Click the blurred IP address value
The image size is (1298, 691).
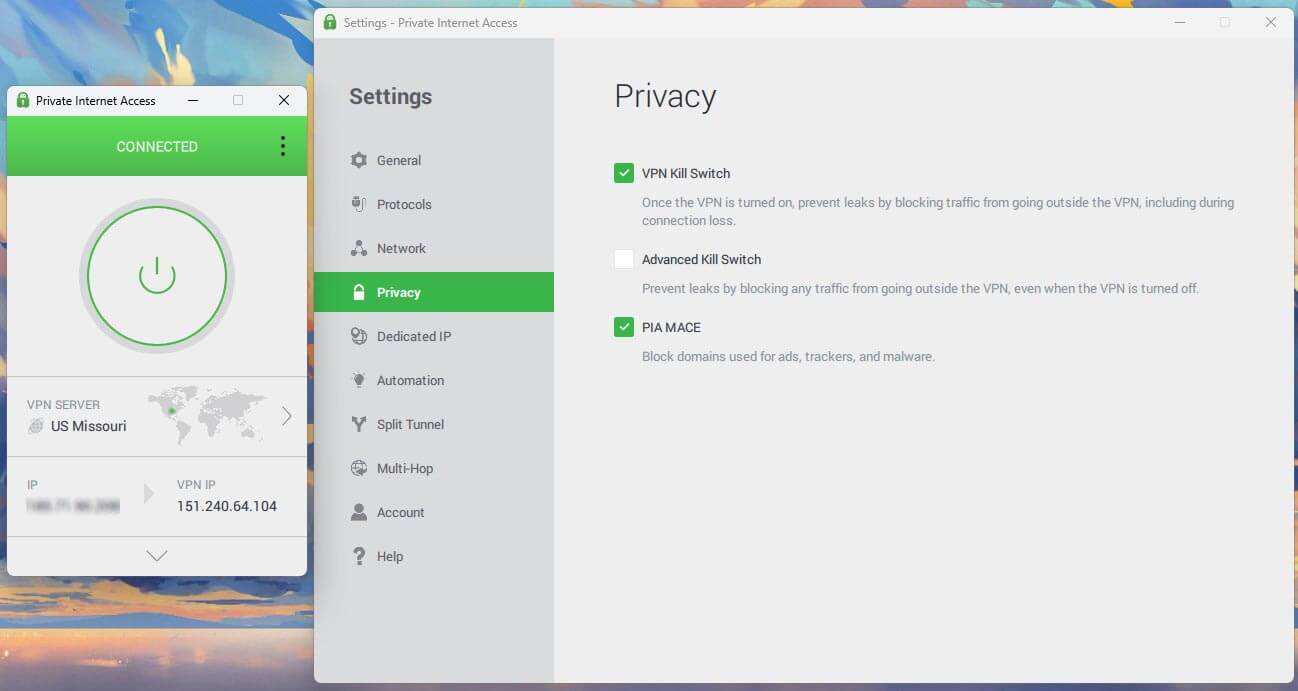(73, 506)
